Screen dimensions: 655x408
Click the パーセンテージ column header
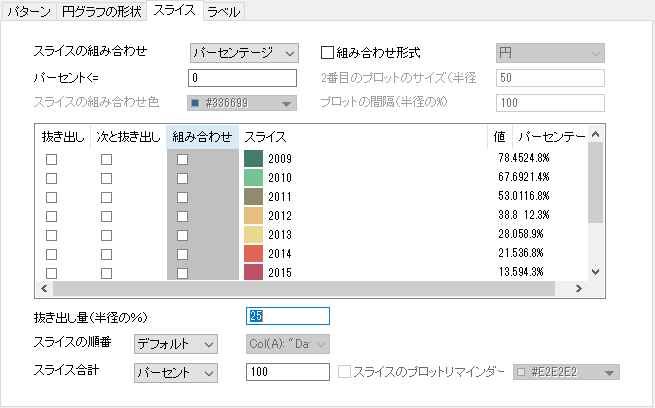551,137
